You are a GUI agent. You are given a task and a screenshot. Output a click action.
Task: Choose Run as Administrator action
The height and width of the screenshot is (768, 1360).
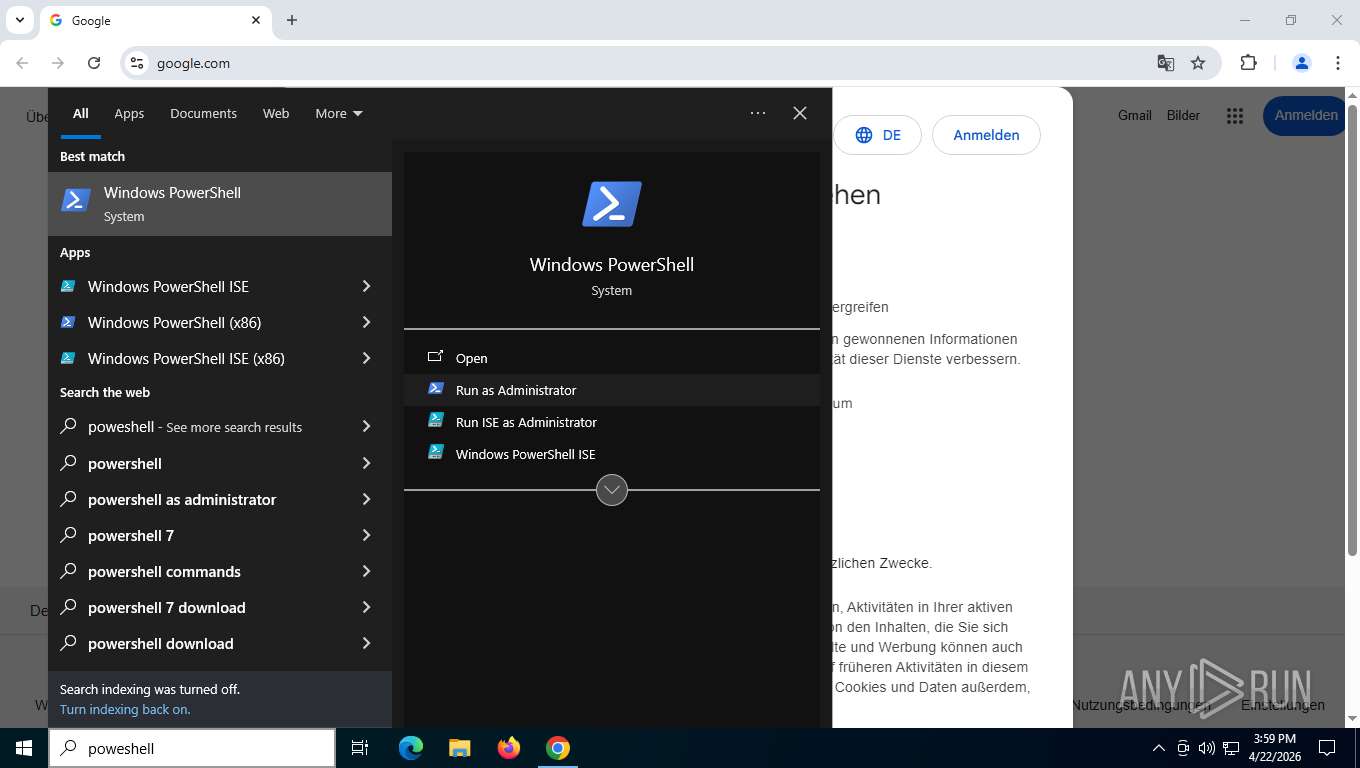click(x=612, y=390)
